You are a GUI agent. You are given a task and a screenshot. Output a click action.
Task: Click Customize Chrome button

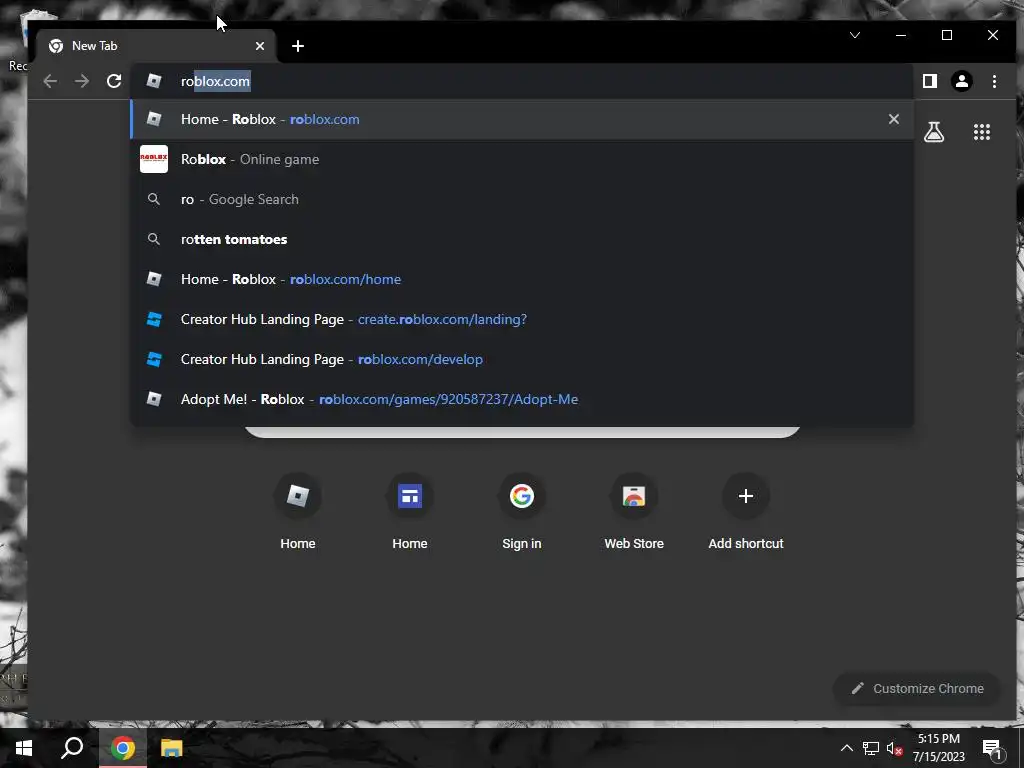[917, 688]
